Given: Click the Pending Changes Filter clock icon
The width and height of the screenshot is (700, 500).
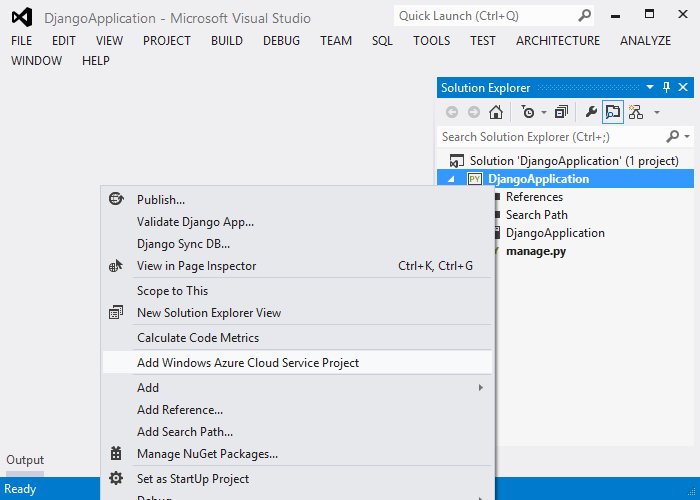Looking at the screenshot, I should pyautogui.click(x=528, y=112).
